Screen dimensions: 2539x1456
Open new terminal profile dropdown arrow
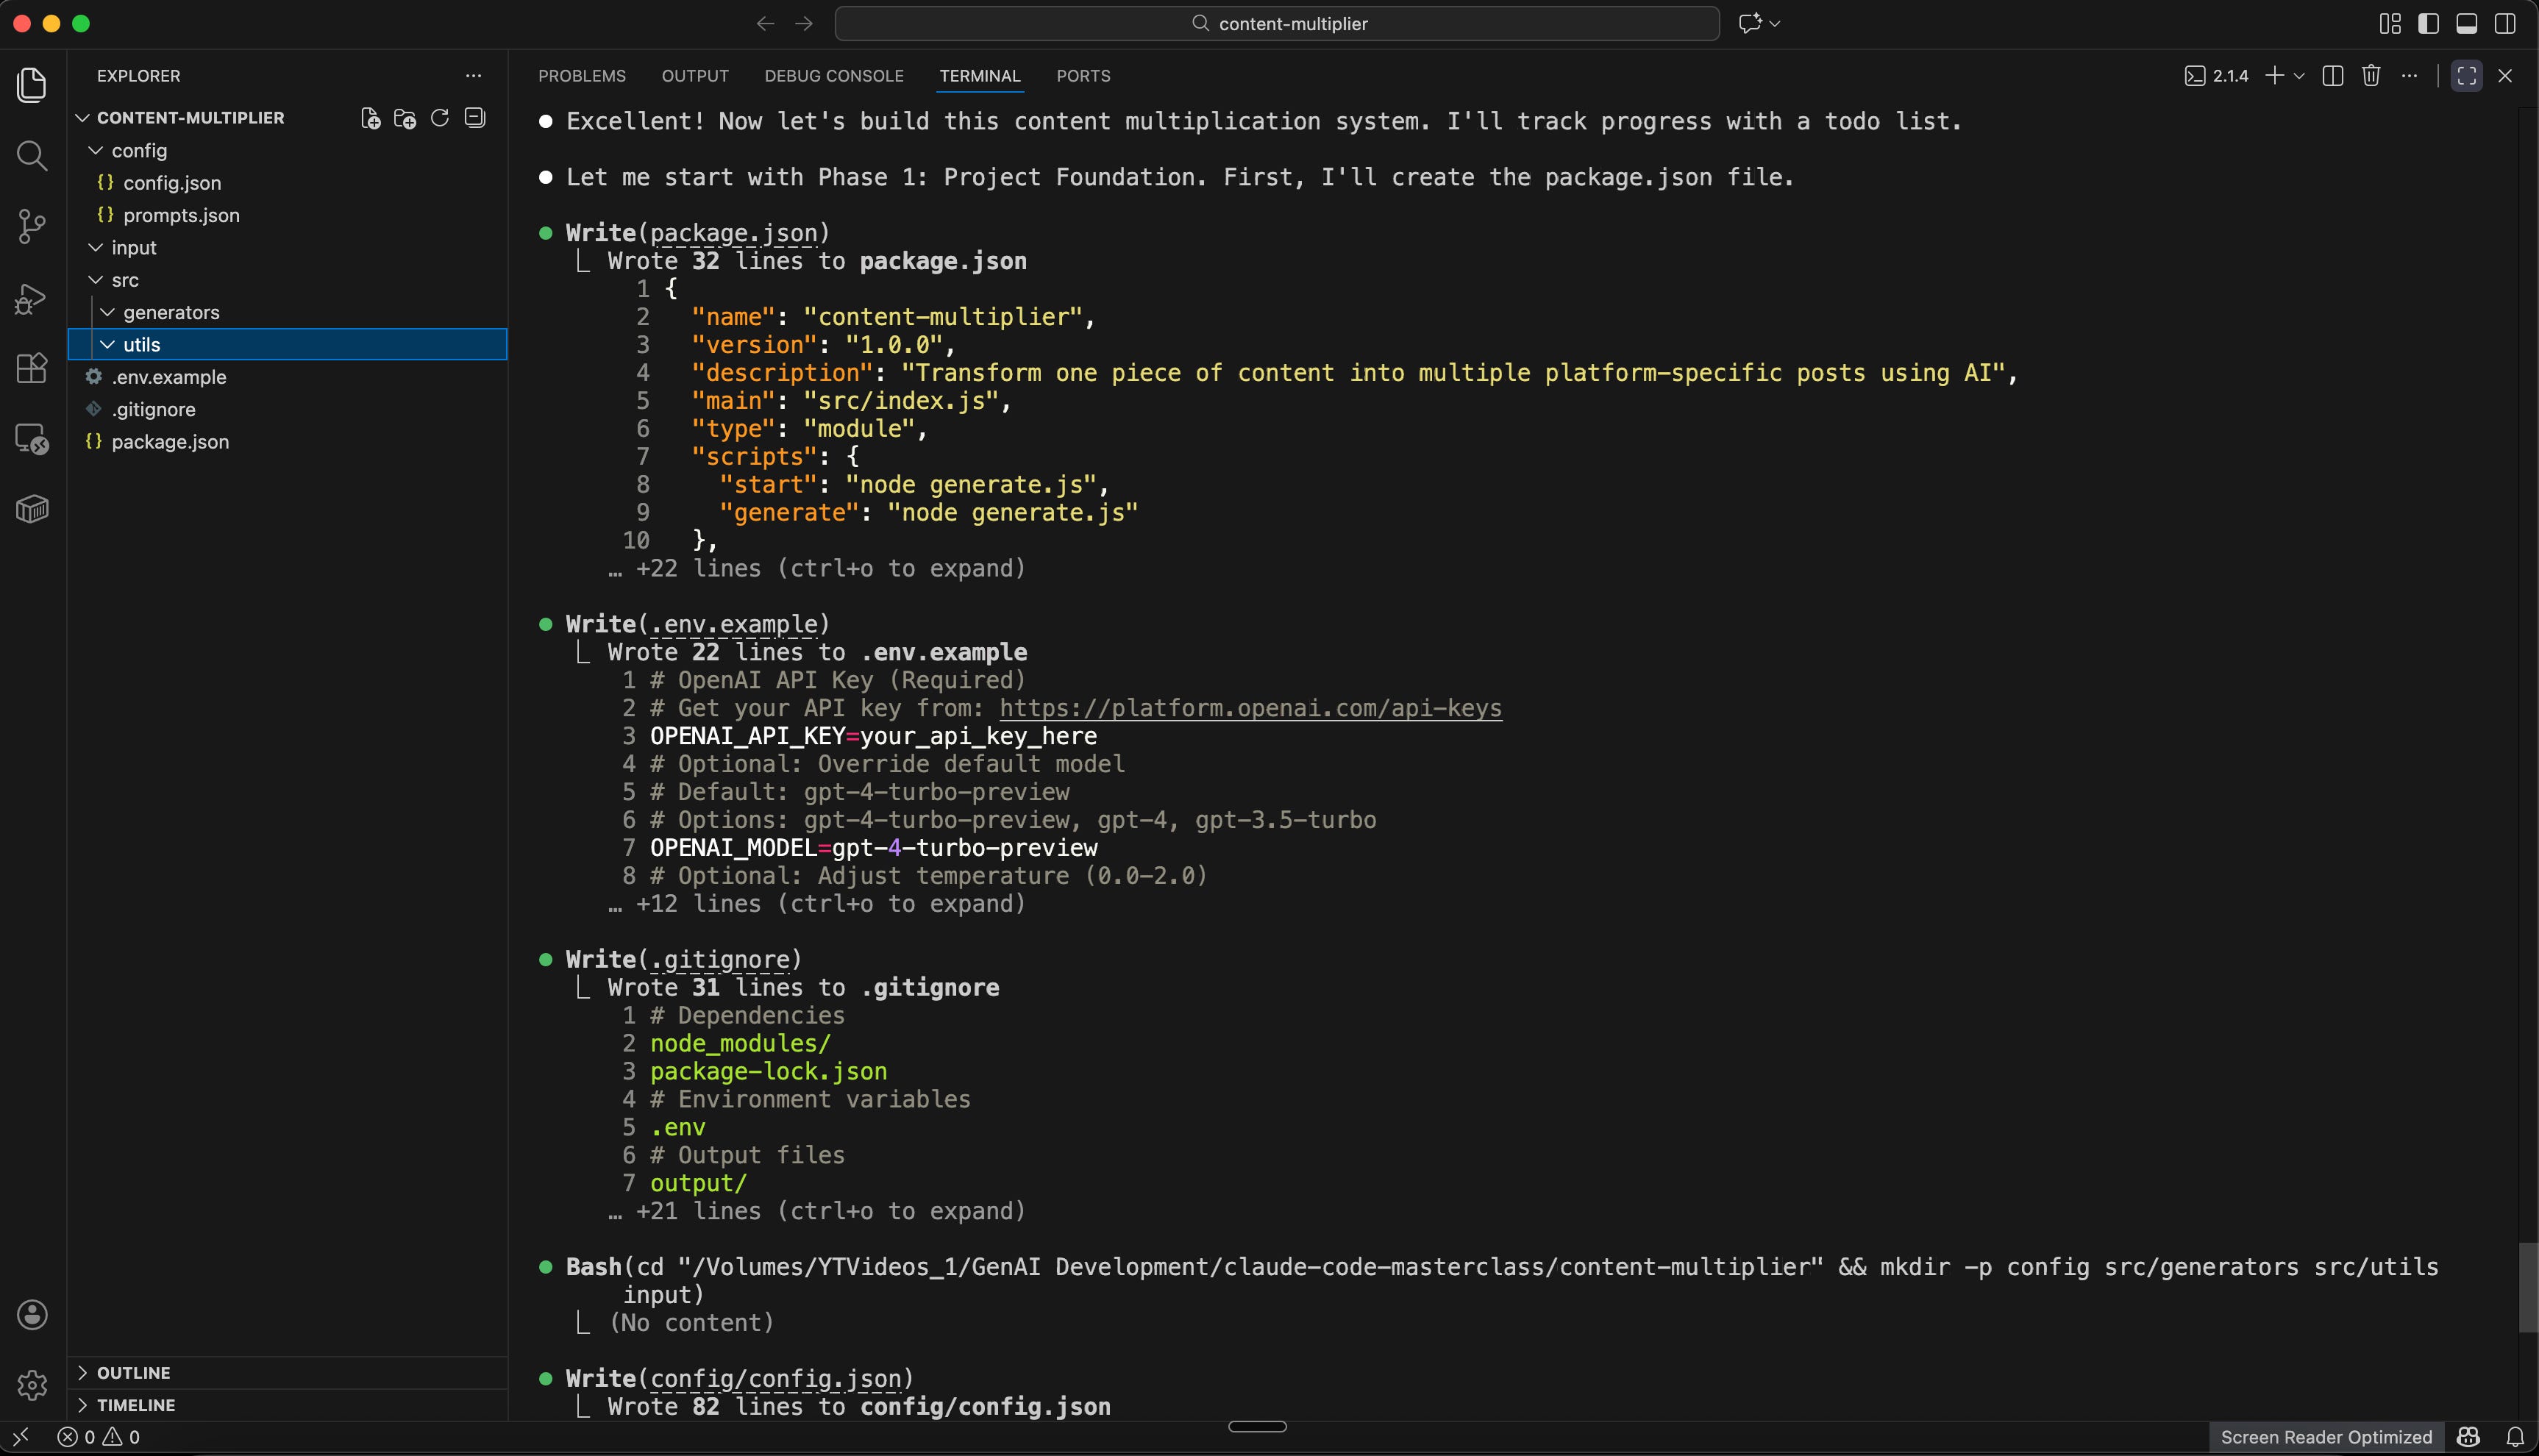(x=2298, y=76)
